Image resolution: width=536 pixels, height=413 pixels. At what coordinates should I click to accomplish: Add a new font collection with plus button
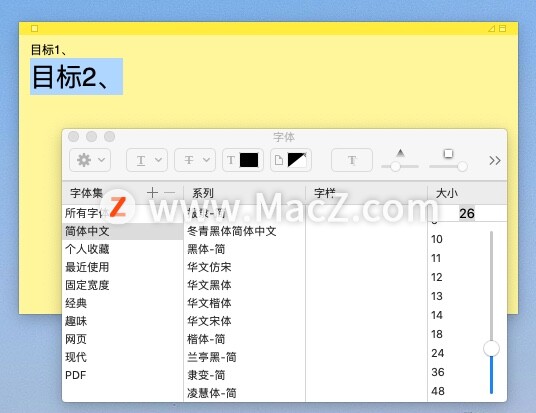pos(152,193)
